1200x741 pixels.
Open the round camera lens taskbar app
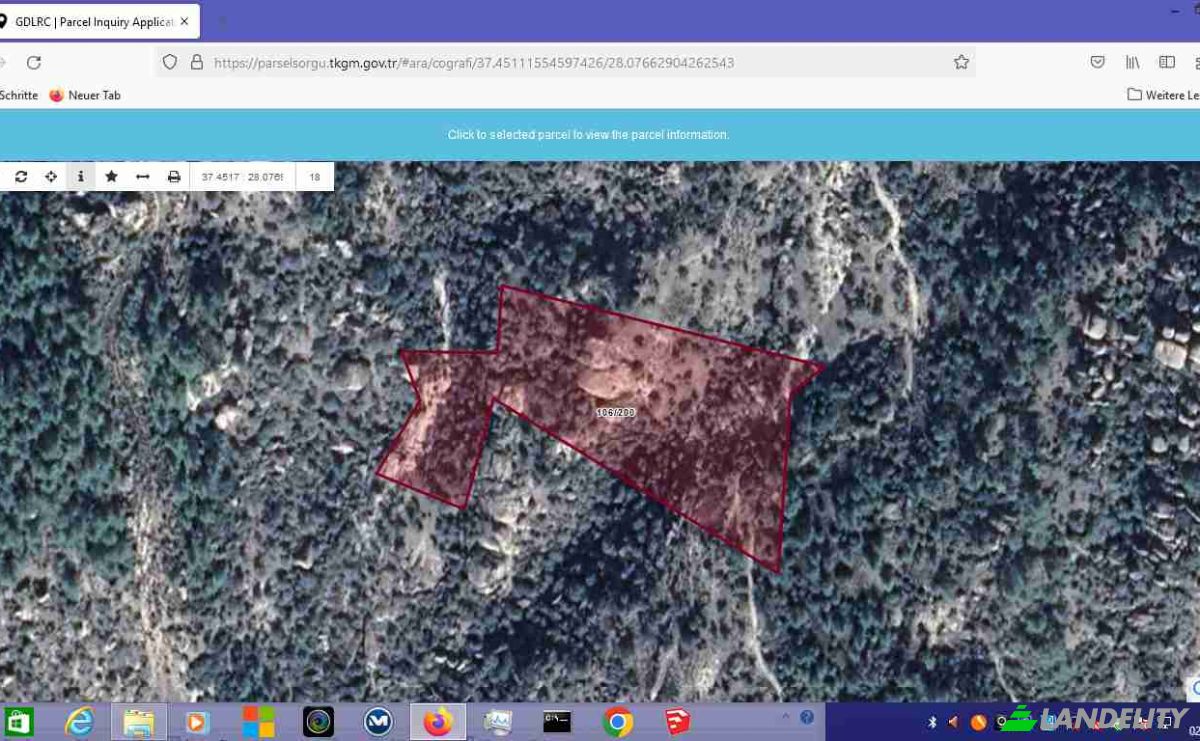(x=318, y=721)
